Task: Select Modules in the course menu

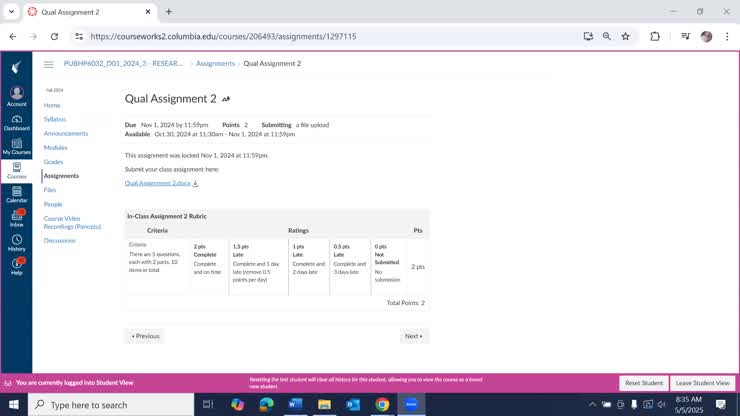Action: (x=56, y=147)
